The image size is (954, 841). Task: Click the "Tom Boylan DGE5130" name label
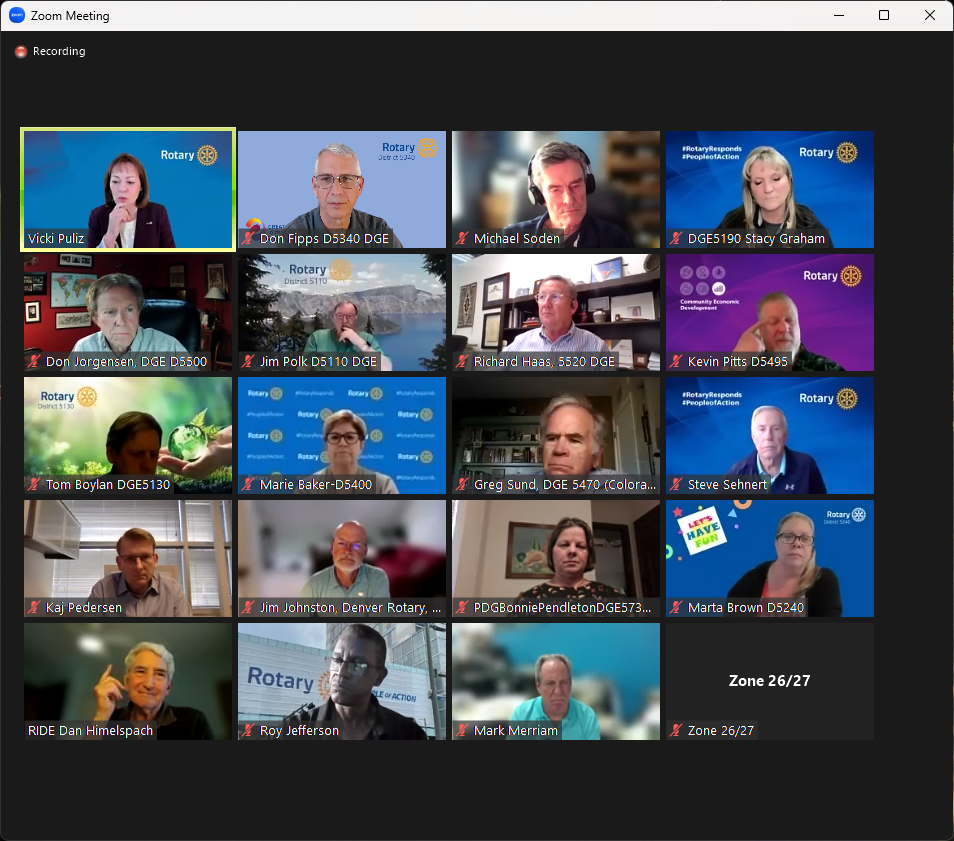point(107,485)
